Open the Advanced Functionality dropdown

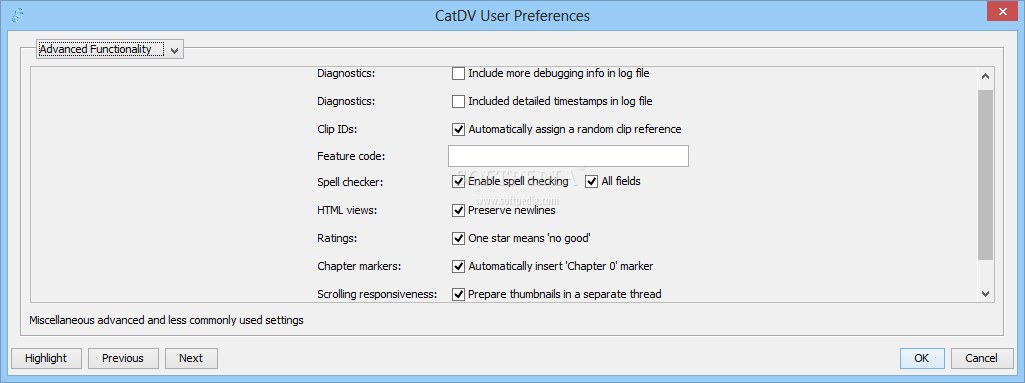pos(110,49)
